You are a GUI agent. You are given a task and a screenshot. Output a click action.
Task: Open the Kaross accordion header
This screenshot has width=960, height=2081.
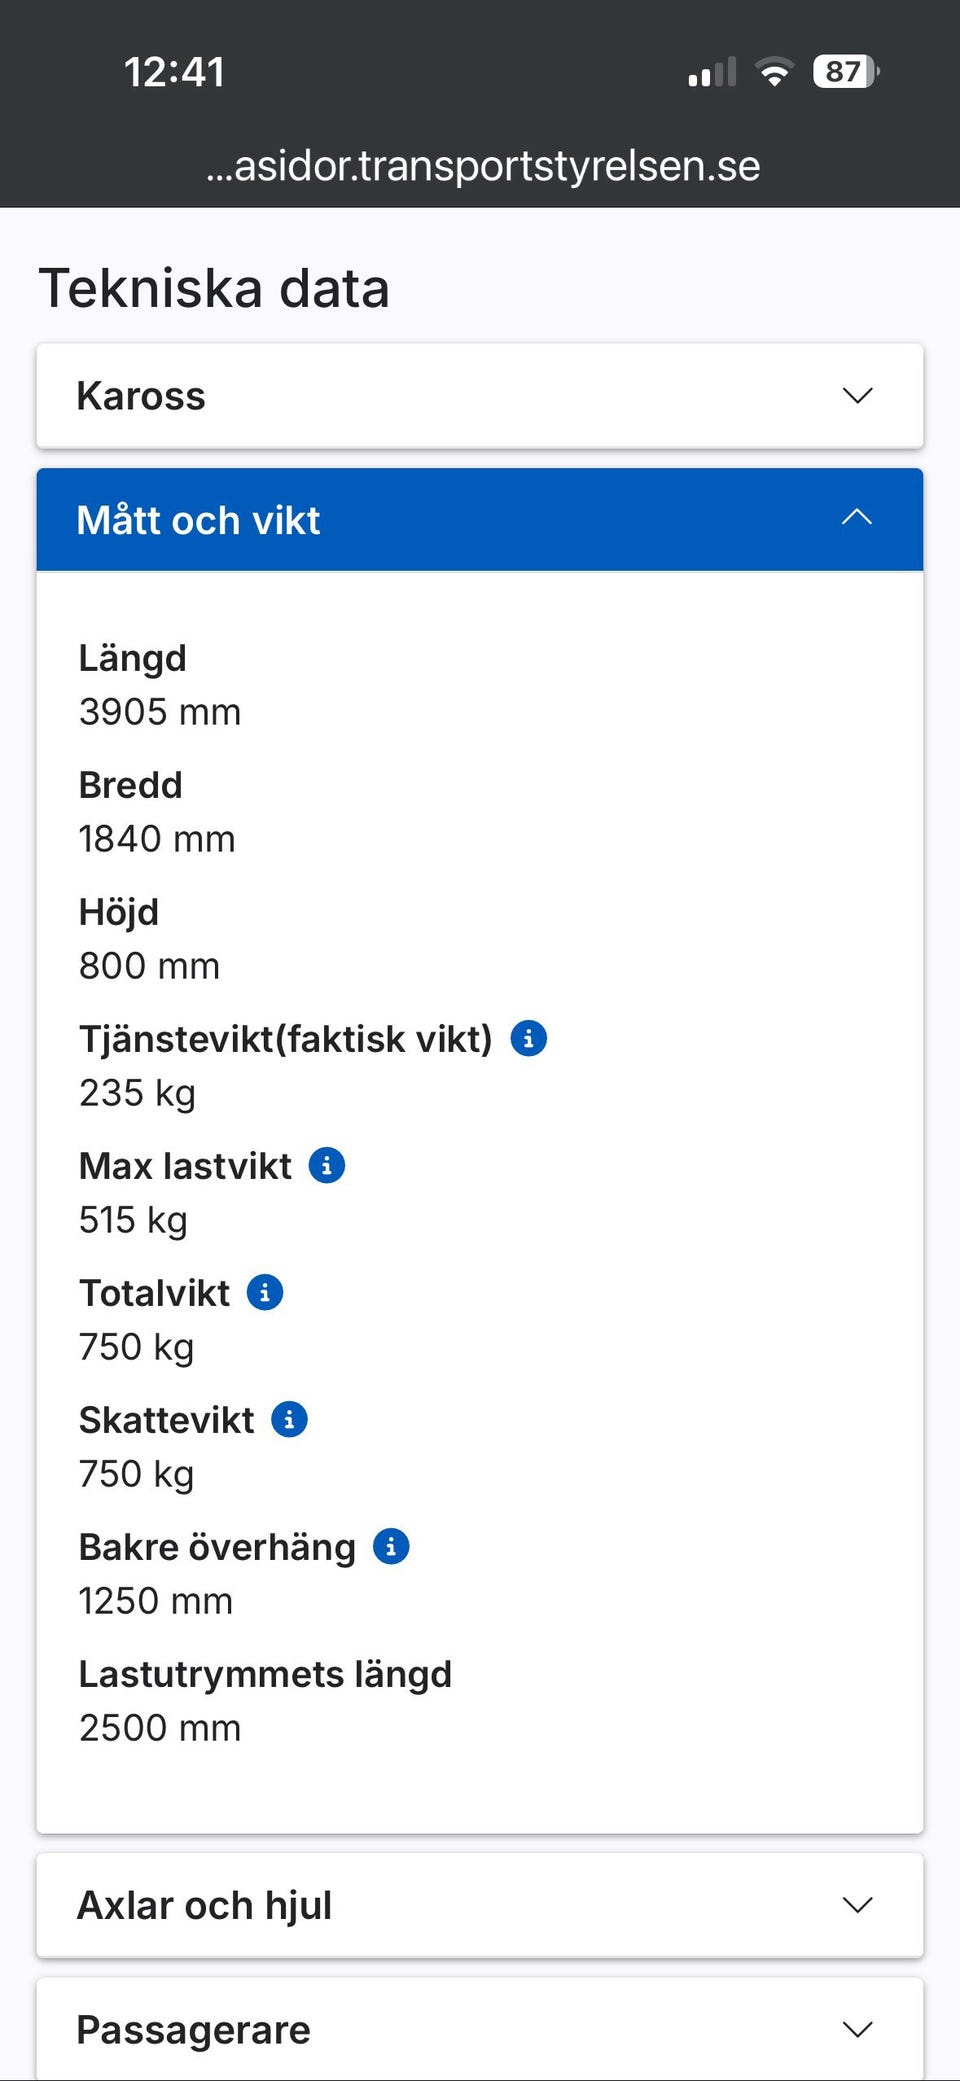click(x=141, y=396)
